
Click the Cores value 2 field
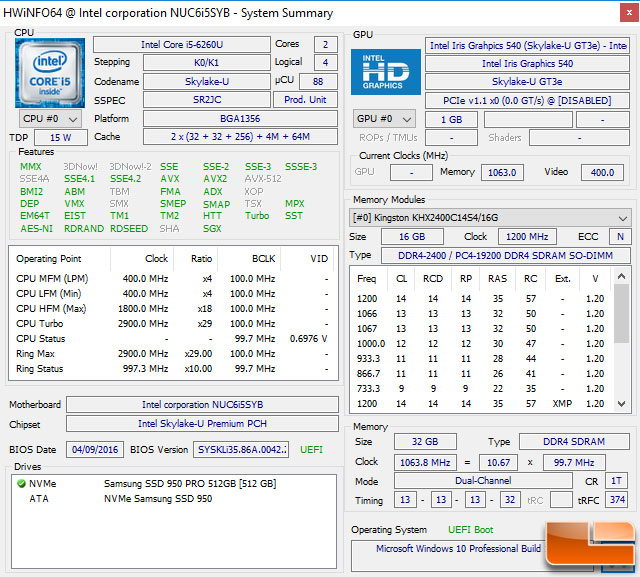326,44
